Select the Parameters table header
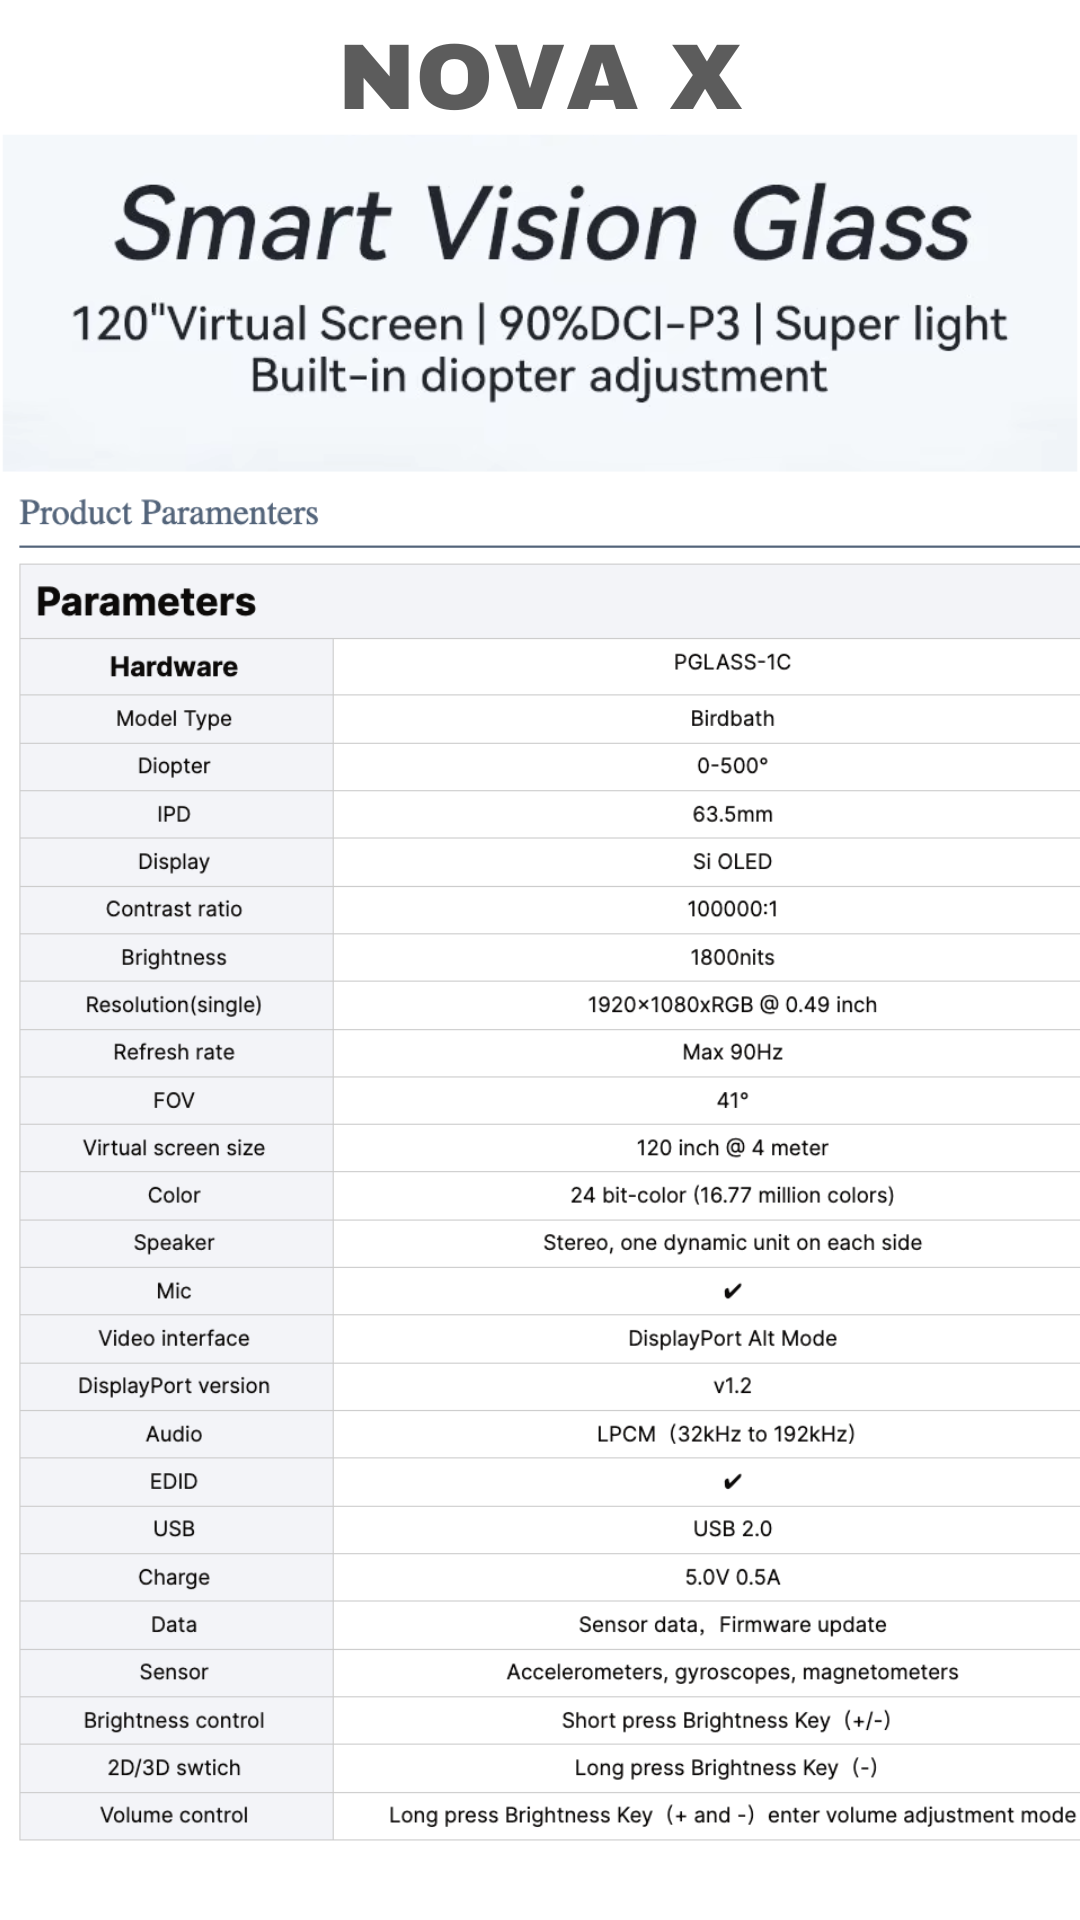 click(x=146, y=602)
